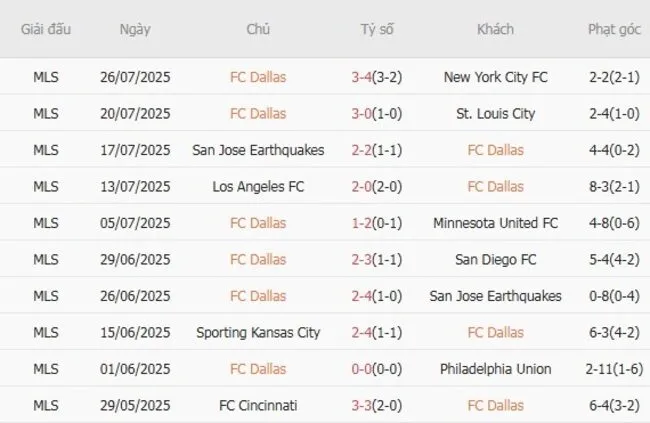650x423 pixels.
Task: Open the FC Cincinnati team link
Action: (258, 406)
